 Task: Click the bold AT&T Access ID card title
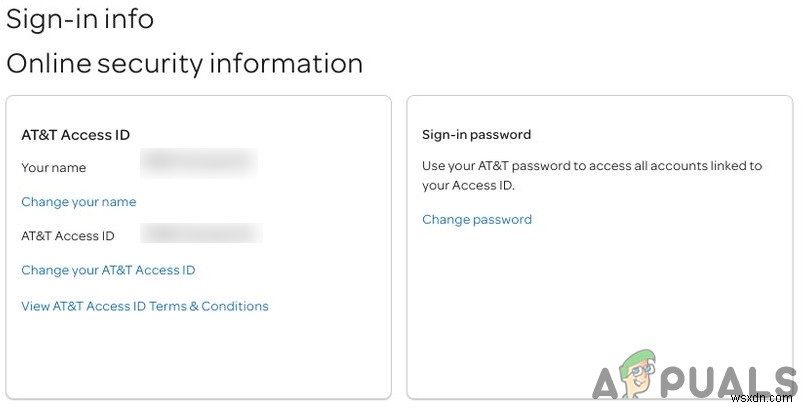point(76,135)
